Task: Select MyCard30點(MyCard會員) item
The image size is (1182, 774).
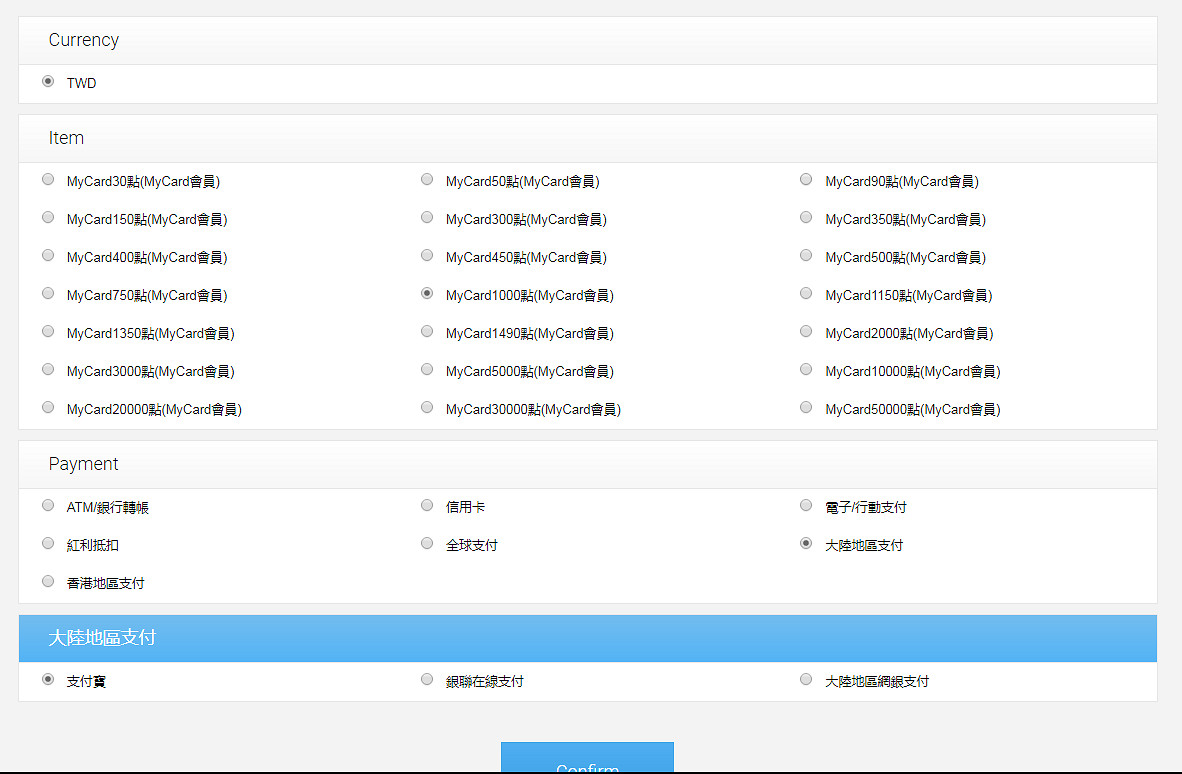Action: (x=48, y=179)
